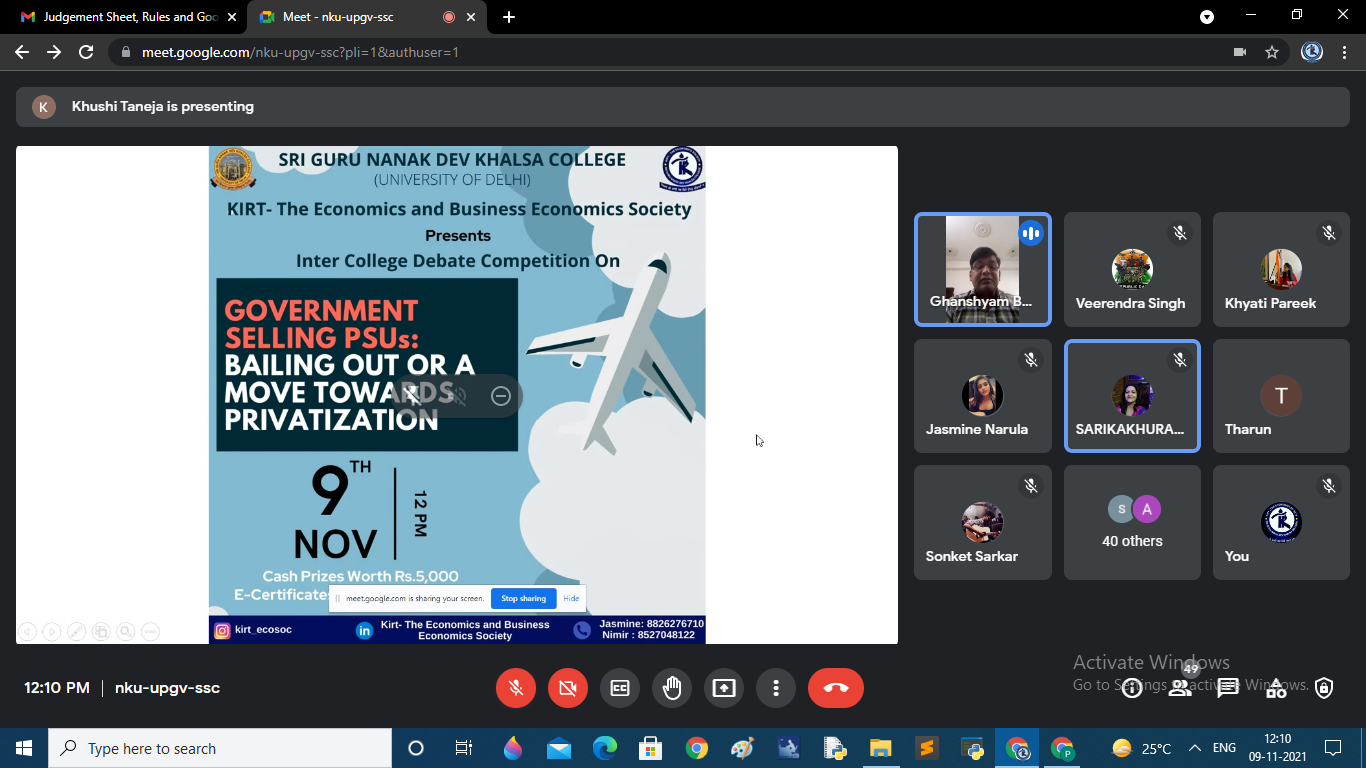This screenshot has height=768, width=1366.
Task: Show hidden icons in the system tray
Action: [1194, 748]
